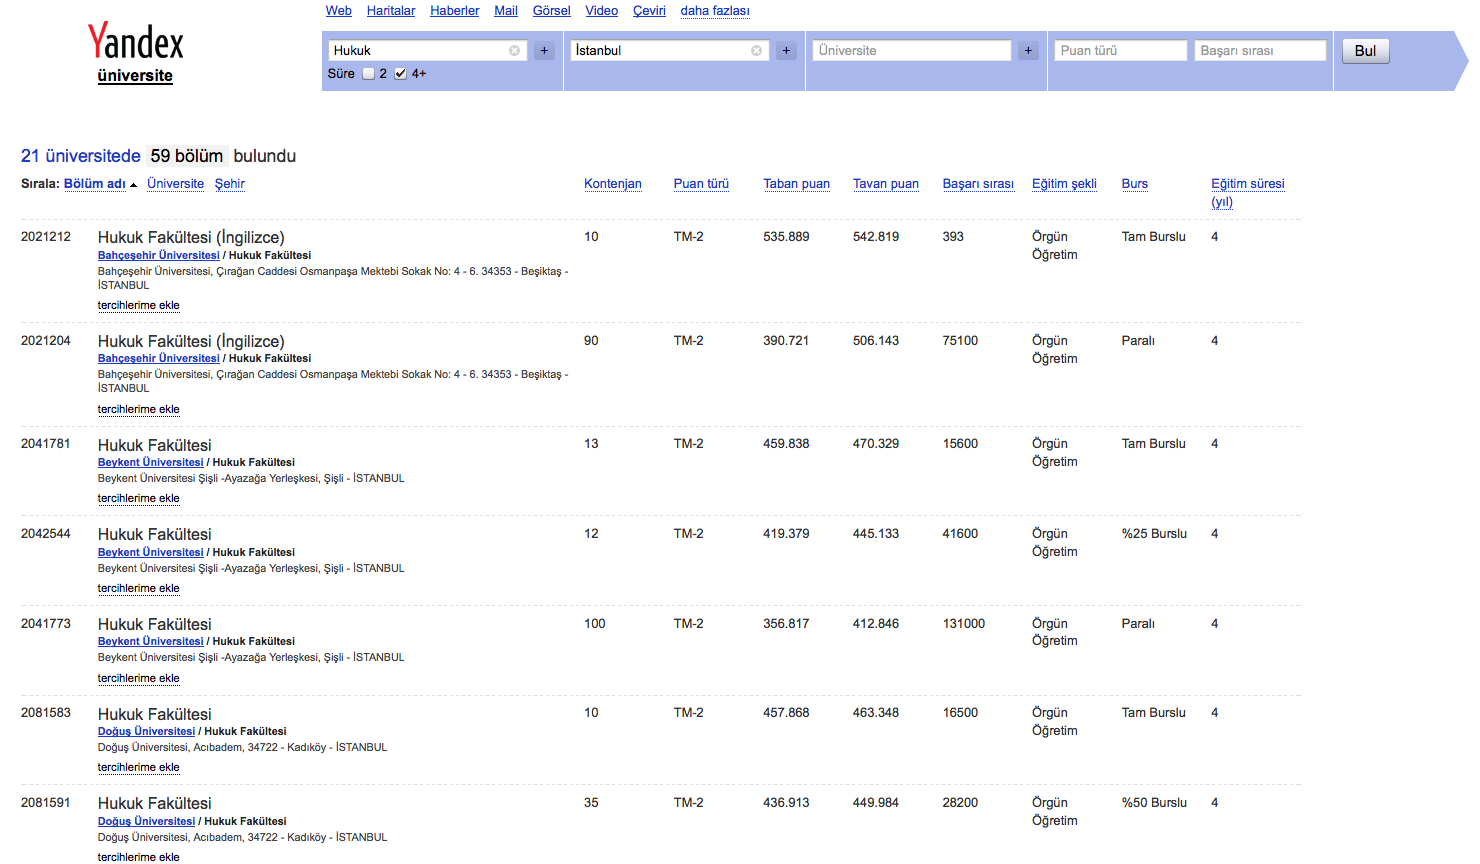
Task: Sort by Burs column
Action: pyautogui.click(x=1135, y=184)
